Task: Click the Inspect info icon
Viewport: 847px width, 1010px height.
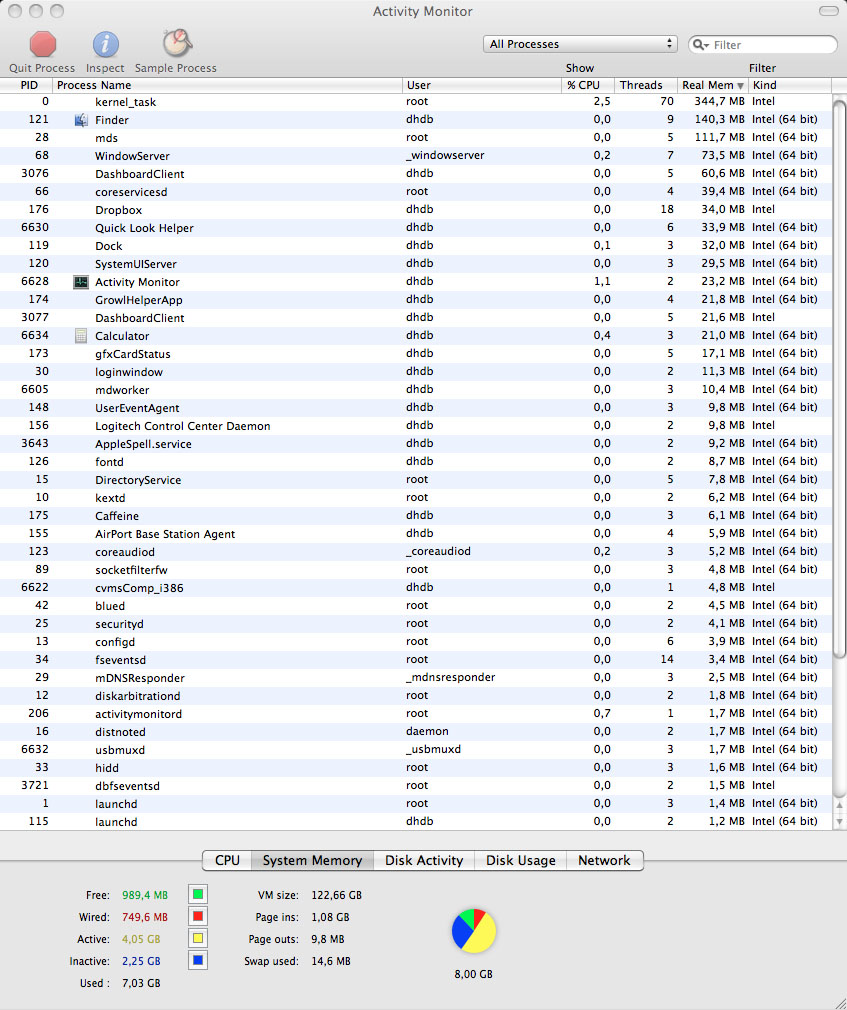Action: click(x=105, y=44)
